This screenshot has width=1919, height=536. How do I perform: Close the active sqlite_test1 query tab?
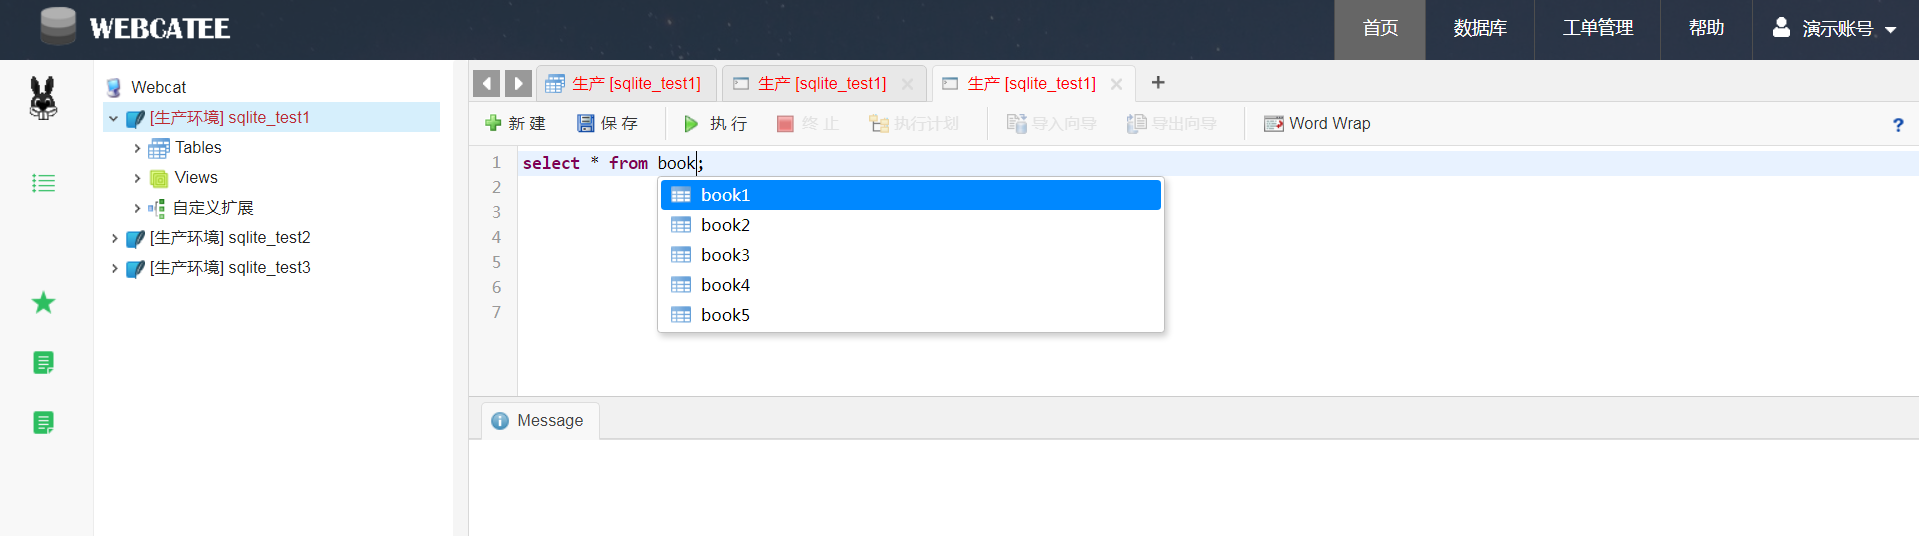click(x=1116, y=84)
